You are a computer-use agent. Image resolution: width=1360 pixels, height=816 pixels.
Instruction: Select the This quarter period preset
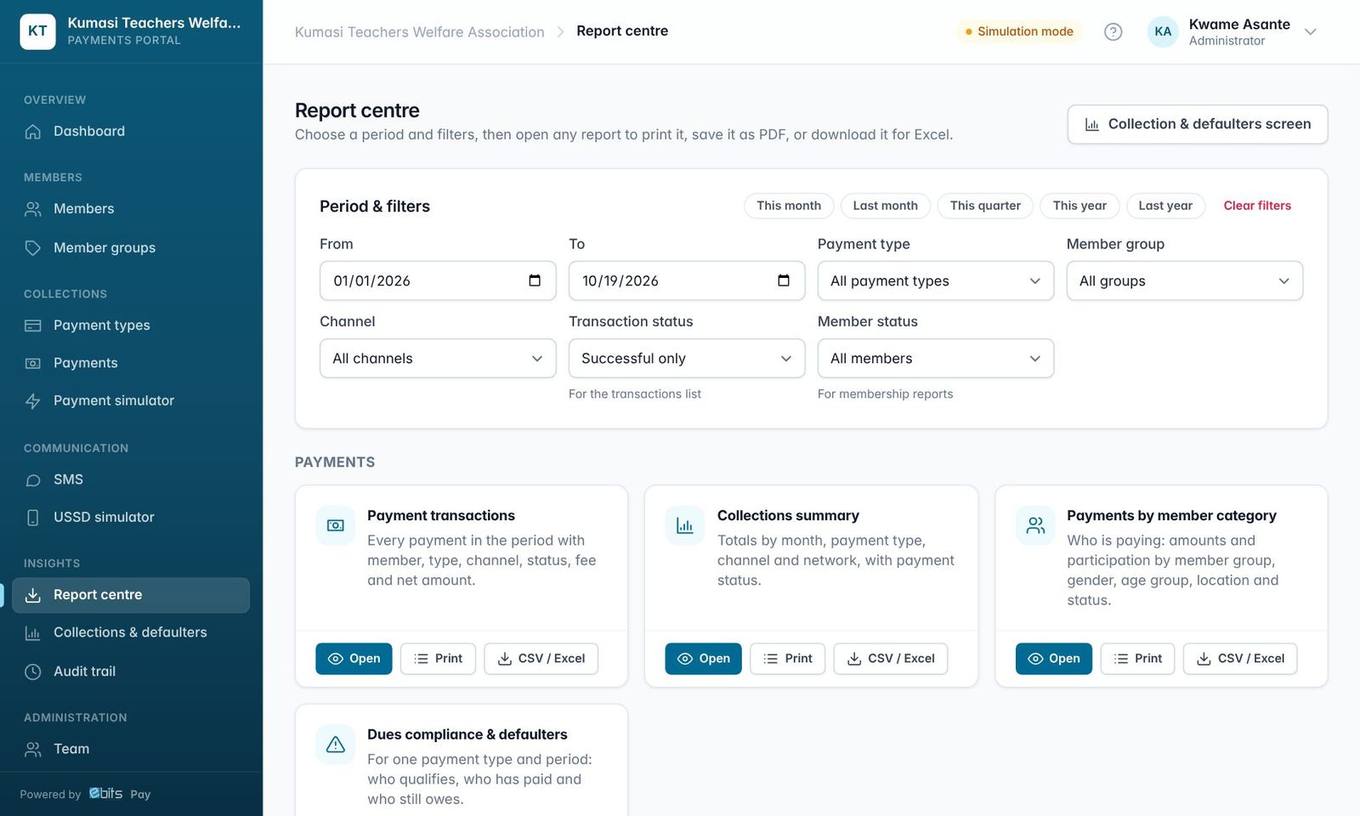click(x=985, y=206)
